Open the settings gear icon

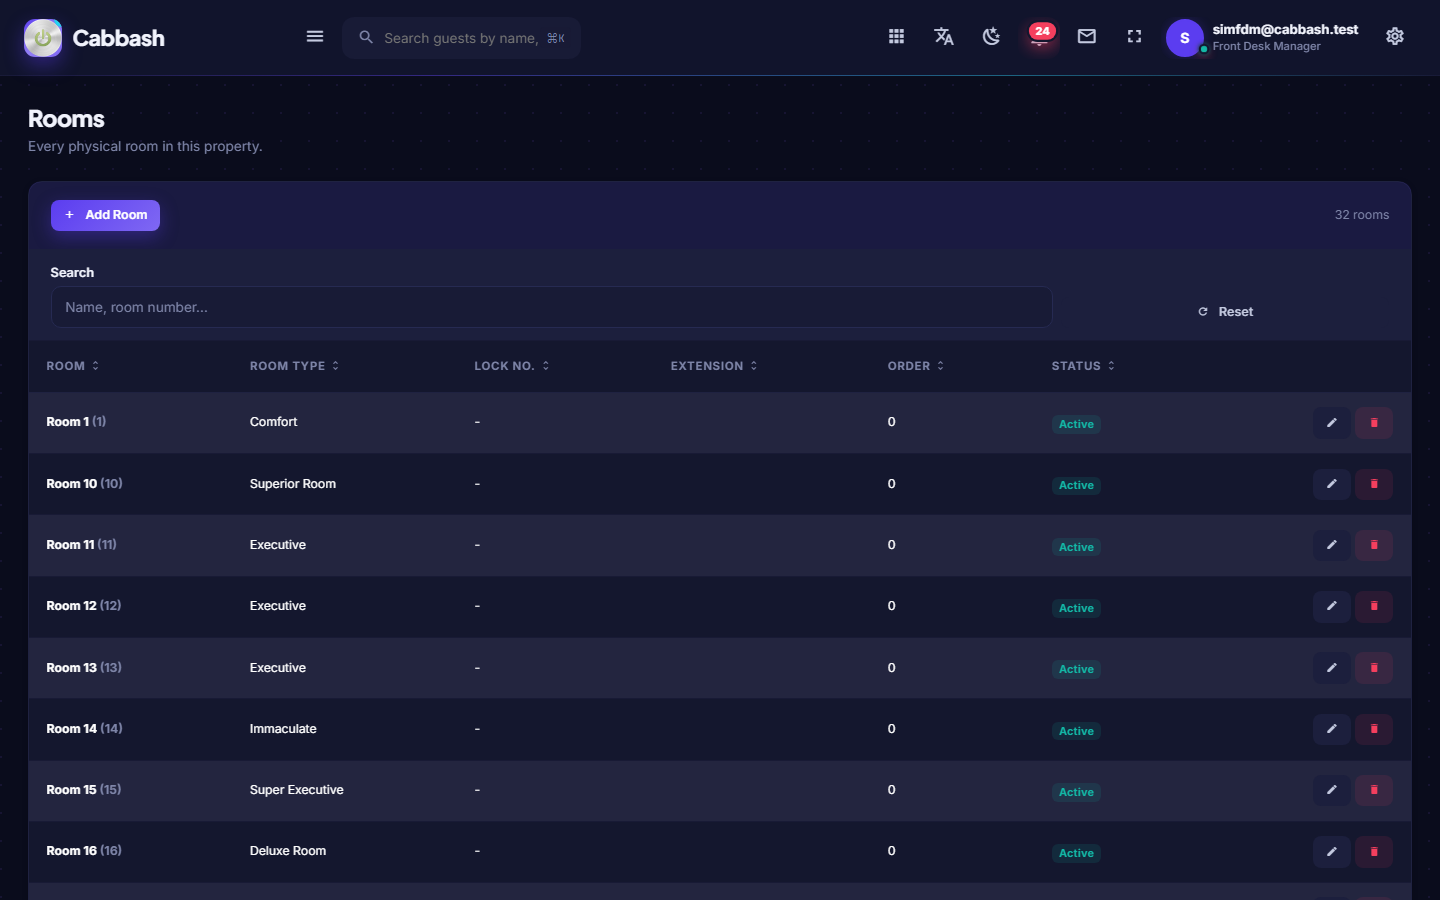click(x=1395, y=37)
